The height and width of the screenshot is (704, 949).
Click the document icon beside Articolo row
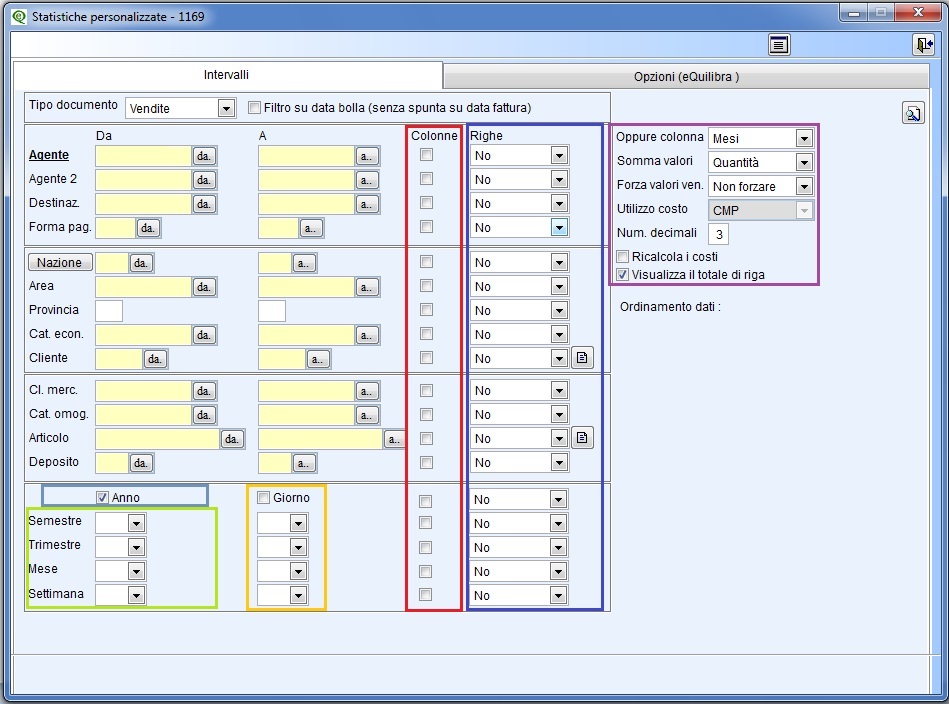(x=583, y=438)
